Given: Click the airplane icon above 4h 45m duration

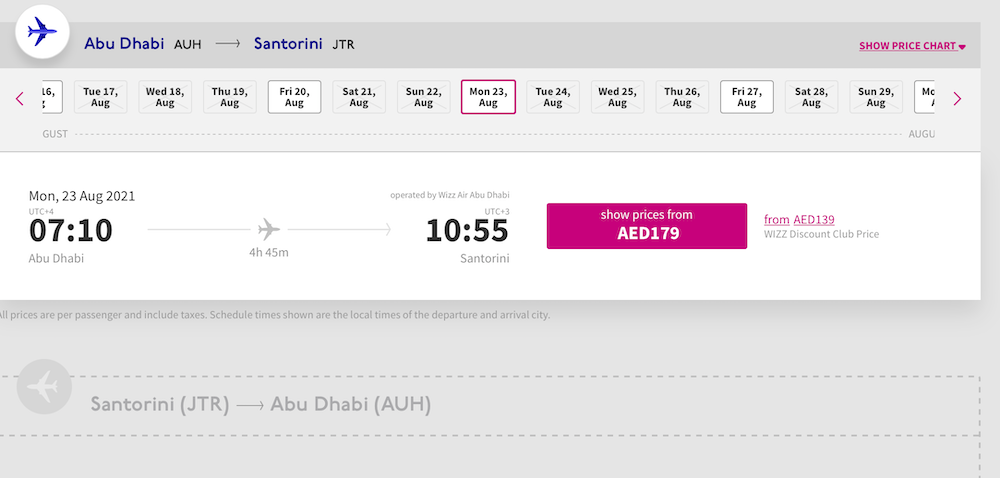Looking at the screenshot, I should click(x=268, y=229).
